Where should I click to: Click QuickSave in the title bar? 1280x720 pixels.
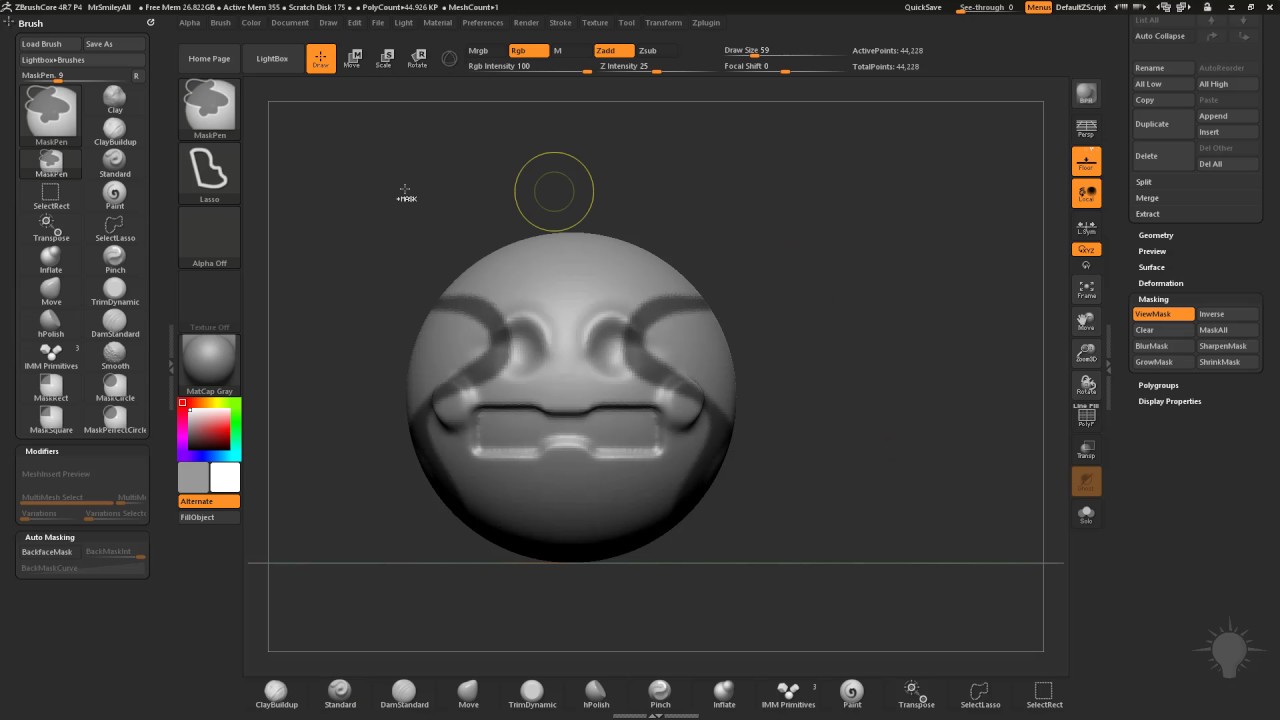923,7
